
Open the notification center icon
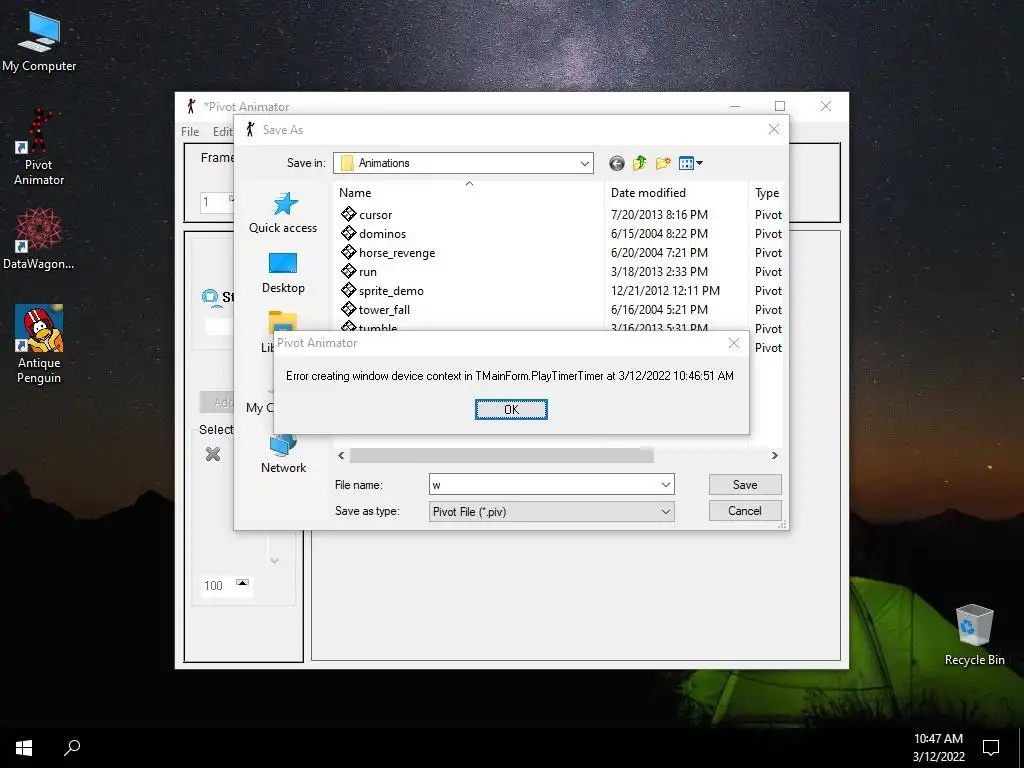click(x=991, y=748)
